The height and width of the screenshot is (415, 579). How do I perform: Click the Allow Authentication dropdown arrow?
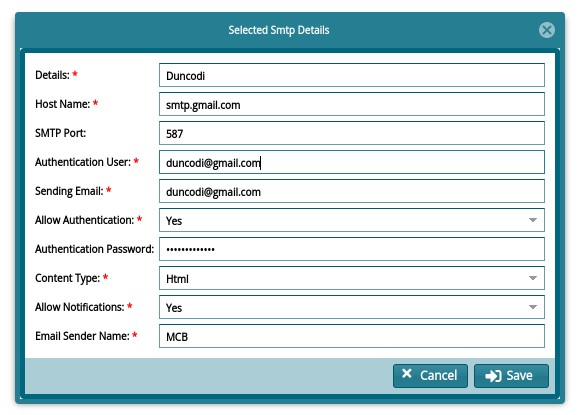(532, 220)
